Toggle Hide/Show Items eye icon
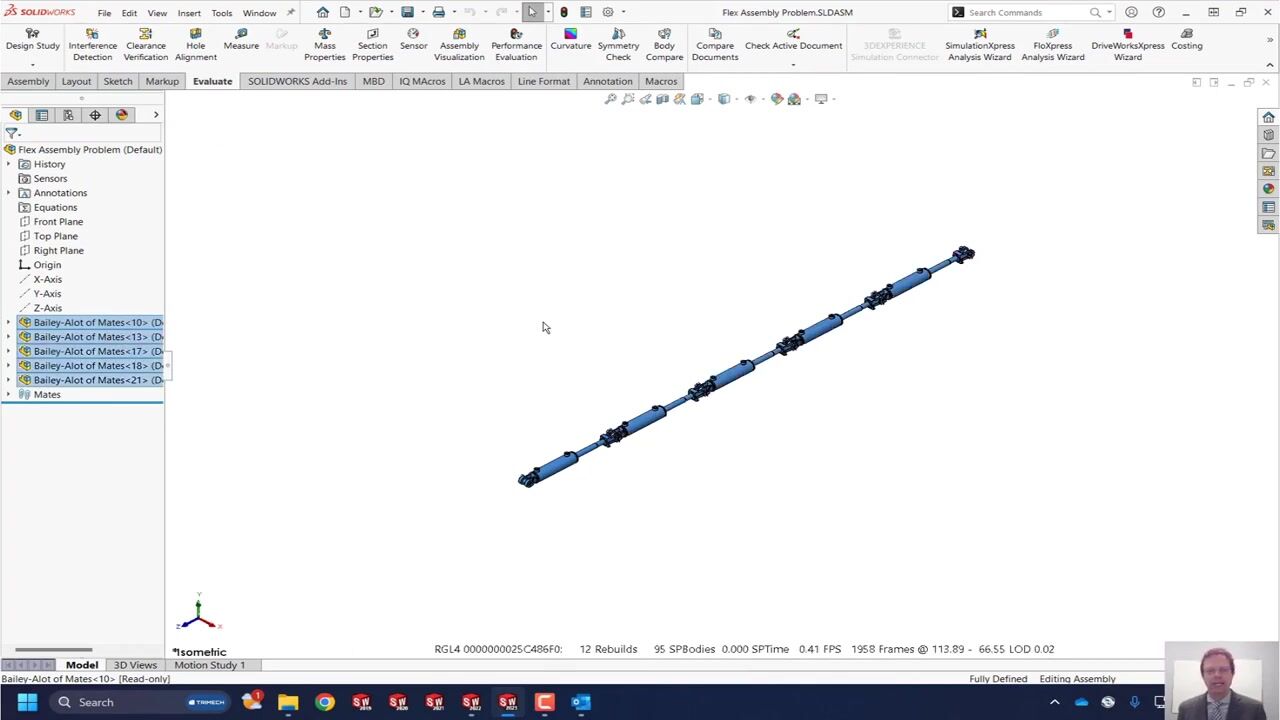This screenshot has height=720, width=1280. (750, 99)
